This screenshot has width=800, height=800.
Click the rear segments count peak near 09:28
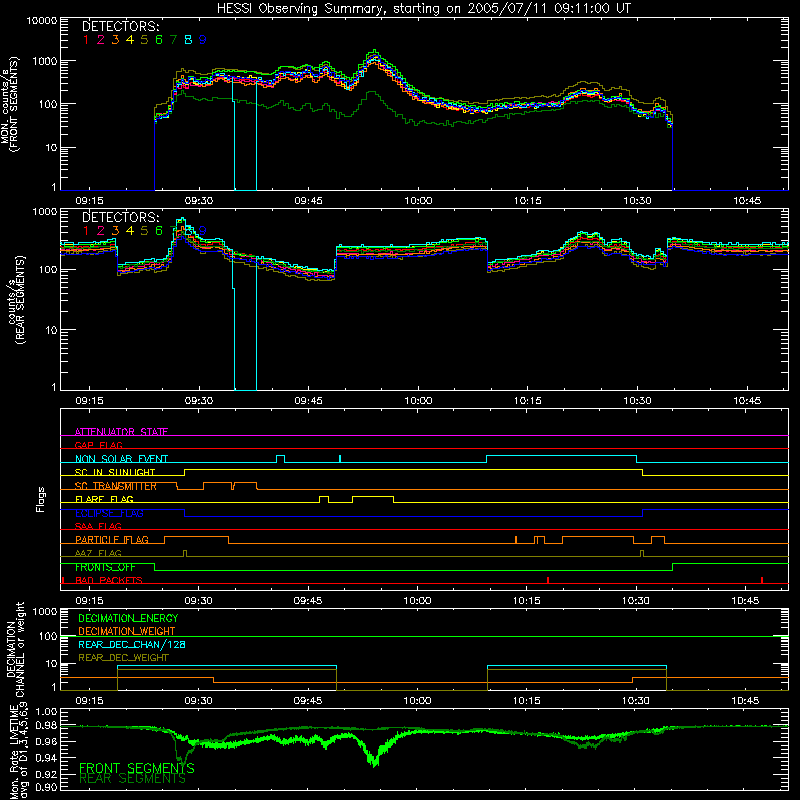click(181, 221)
